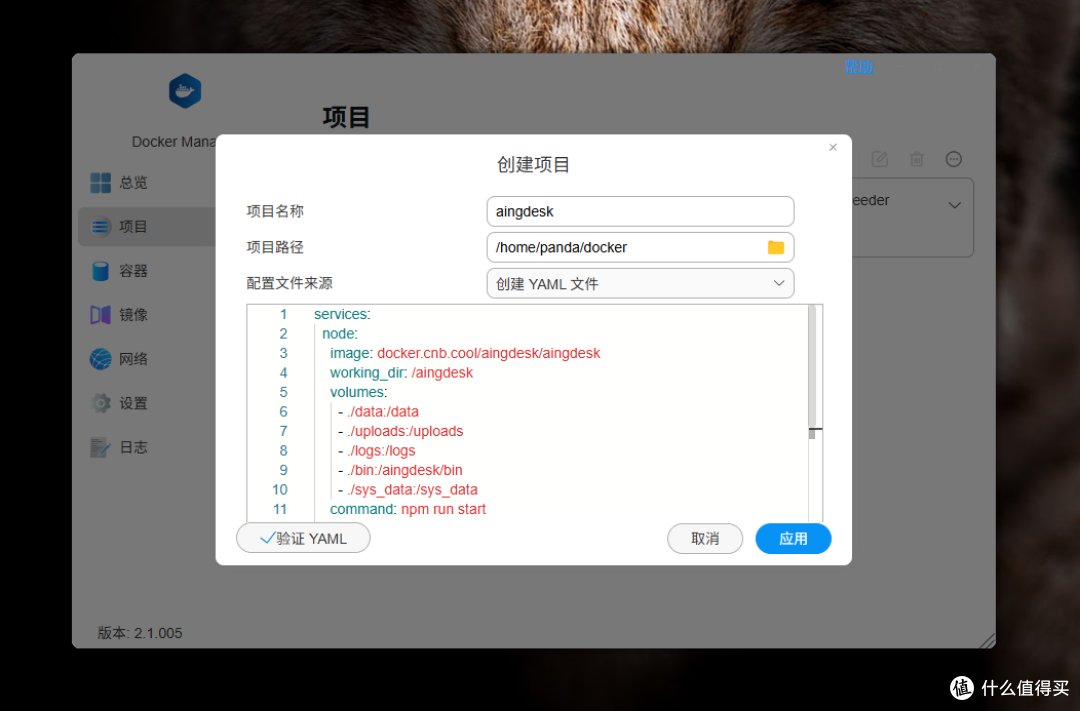The height and width of the screenshot is (711, 1080).
Task: Click the delete project trash icon
Action: click(x=916, y=159)
